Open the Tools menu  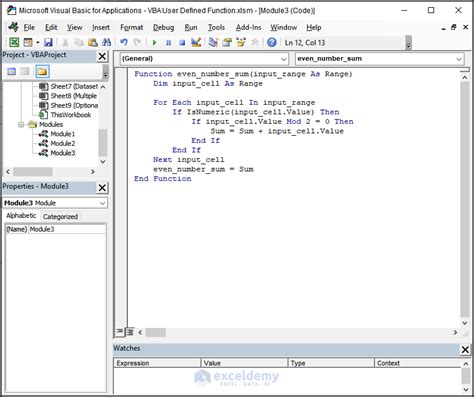[x=216, y=28]
